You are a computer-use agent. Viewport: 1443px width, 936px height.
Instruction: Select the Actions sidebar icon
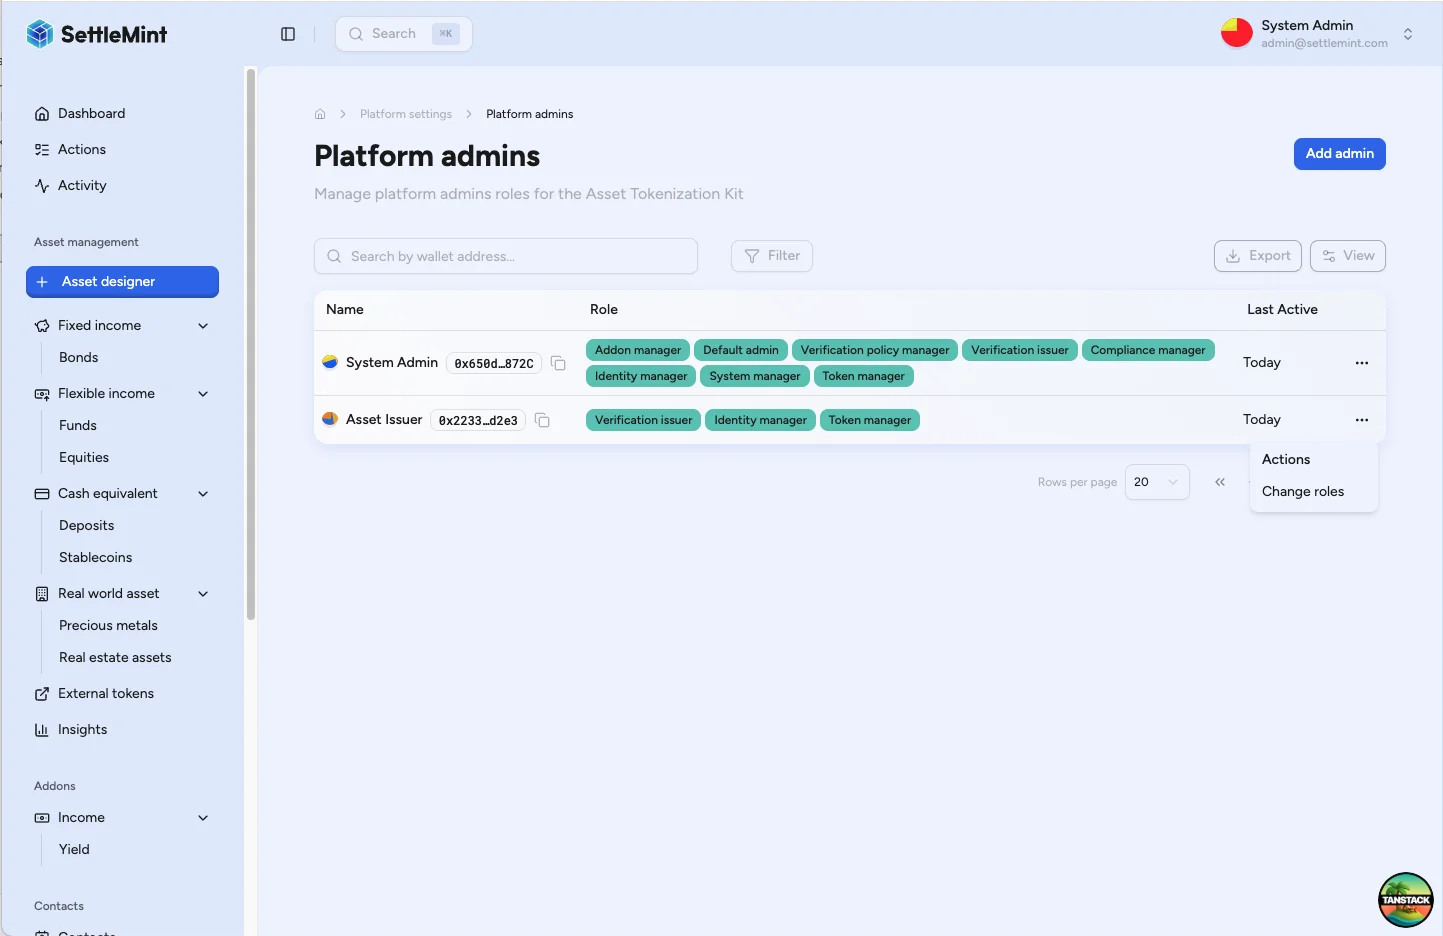(x=41, y=149)
